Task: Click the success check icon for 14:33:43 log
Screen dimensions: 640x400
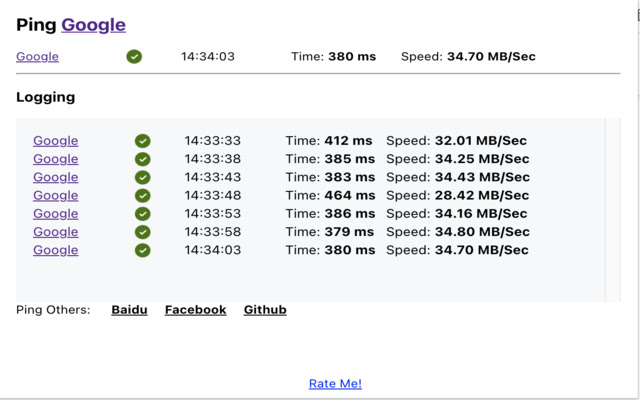Action: coord(143,177)
